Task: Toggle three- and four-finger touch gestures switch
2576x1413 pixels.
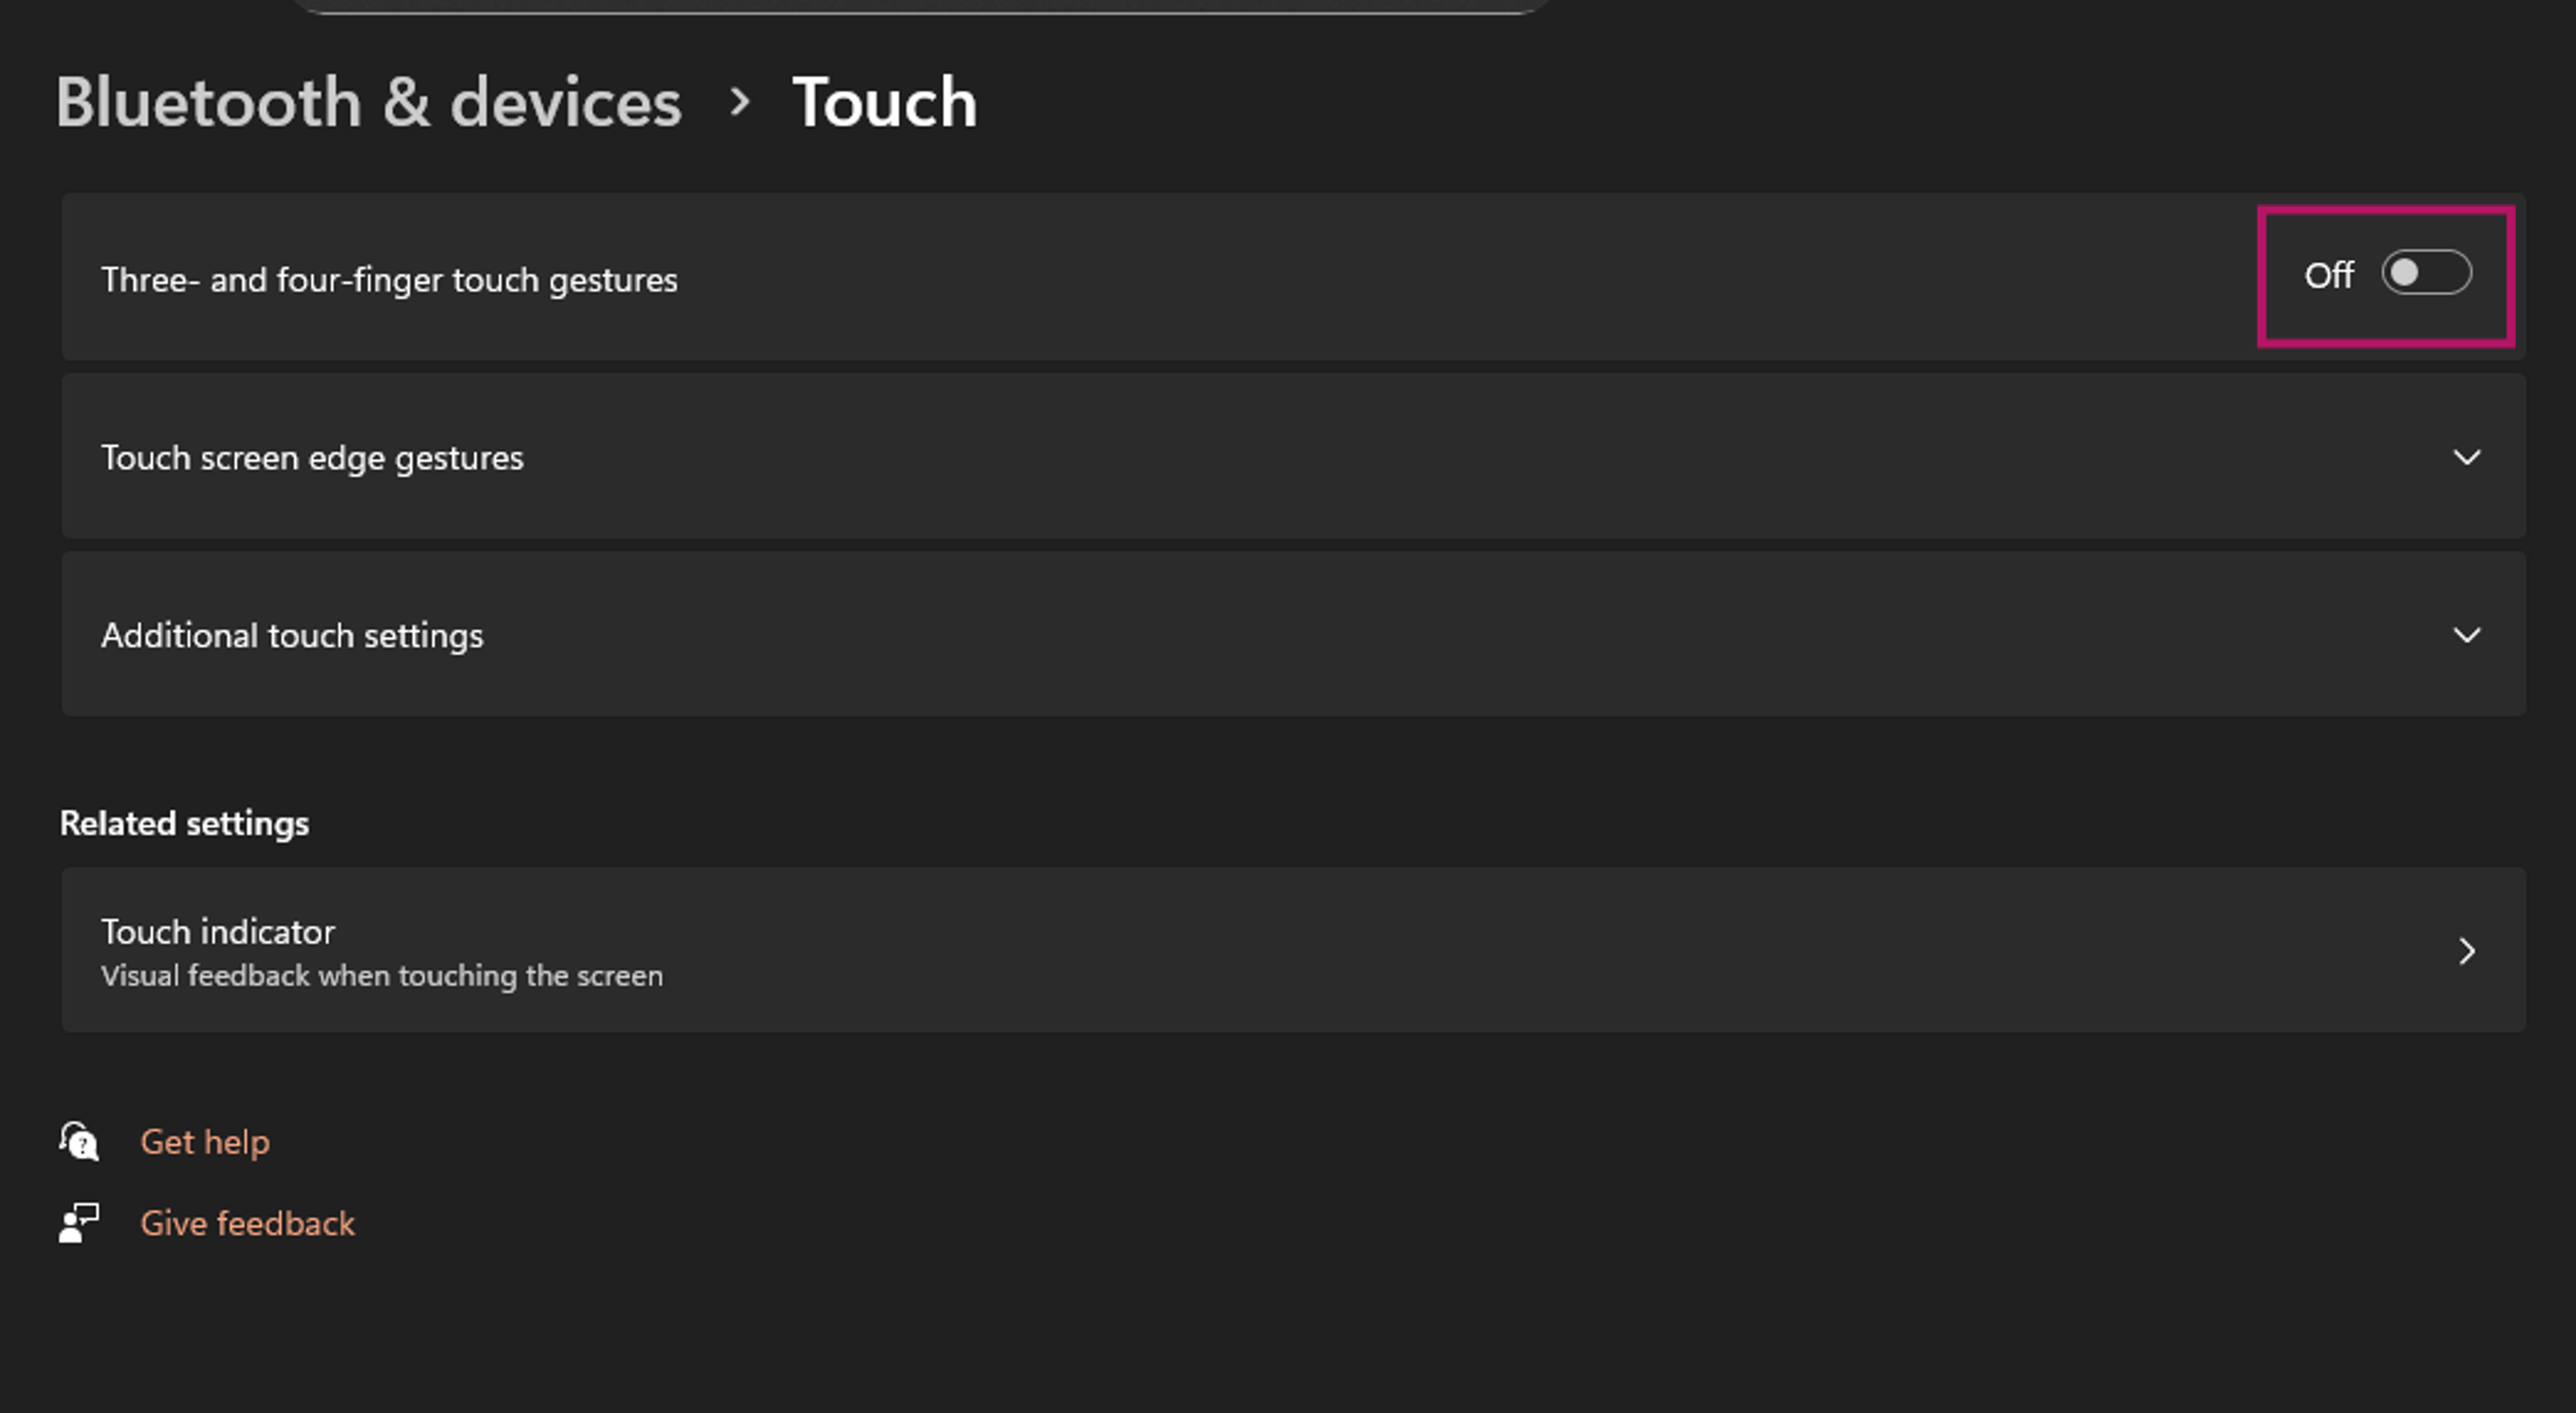Action: (2425, 274)
